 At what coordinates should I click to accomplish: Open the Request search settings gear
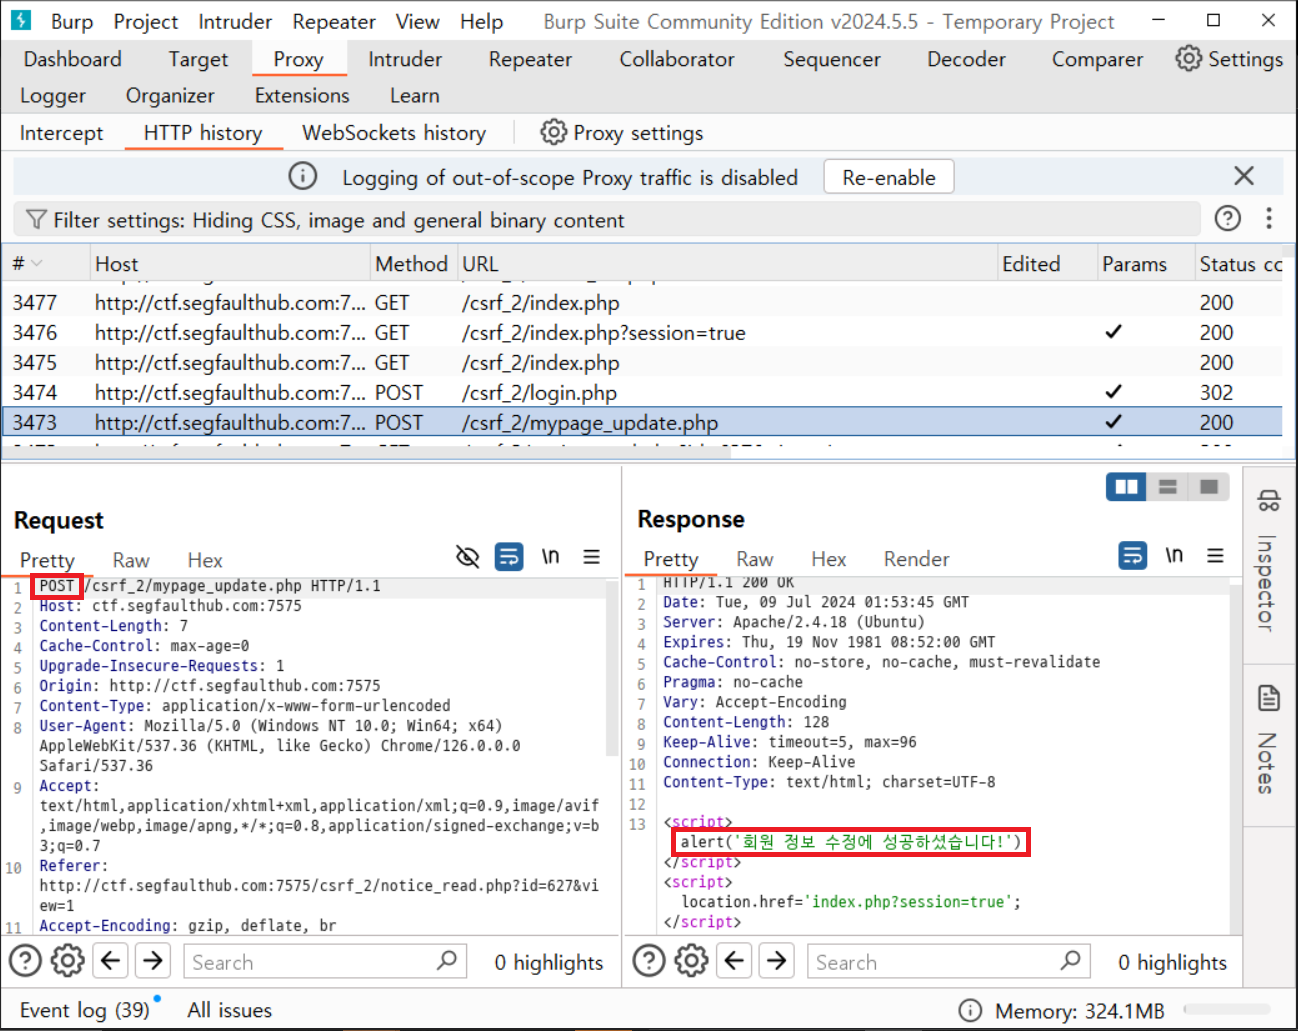tap(68, 961)
